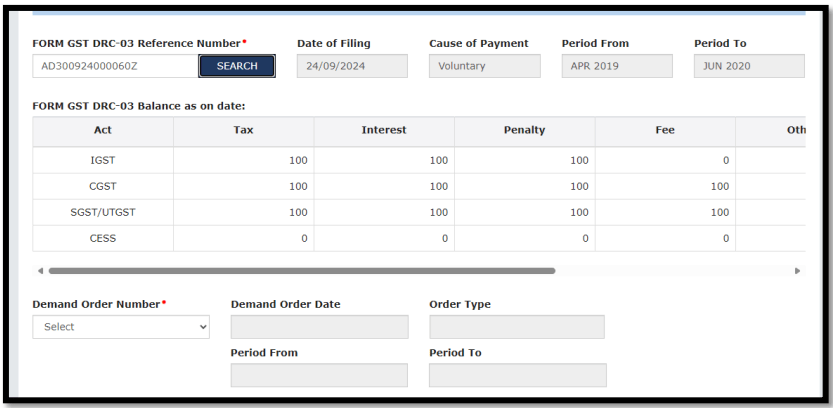Select the Demand Order Date field
Screen dimensions: 833x408
tap(319, 327)
